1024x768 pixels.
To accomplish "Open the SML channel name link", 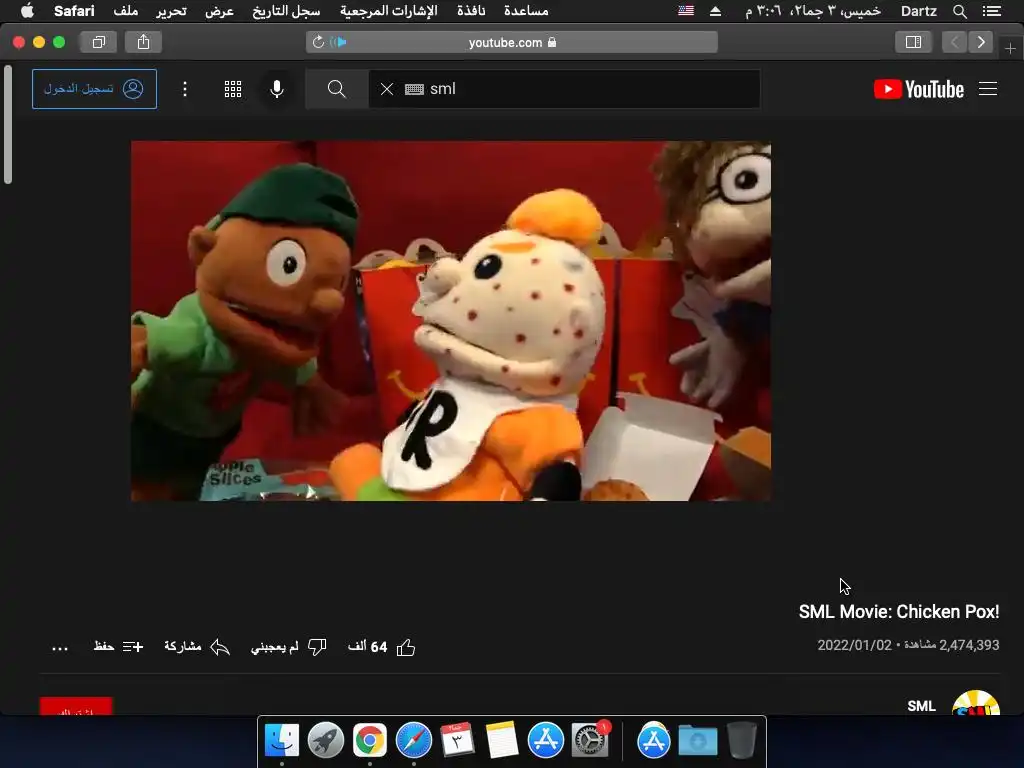I will click(921, 705).
